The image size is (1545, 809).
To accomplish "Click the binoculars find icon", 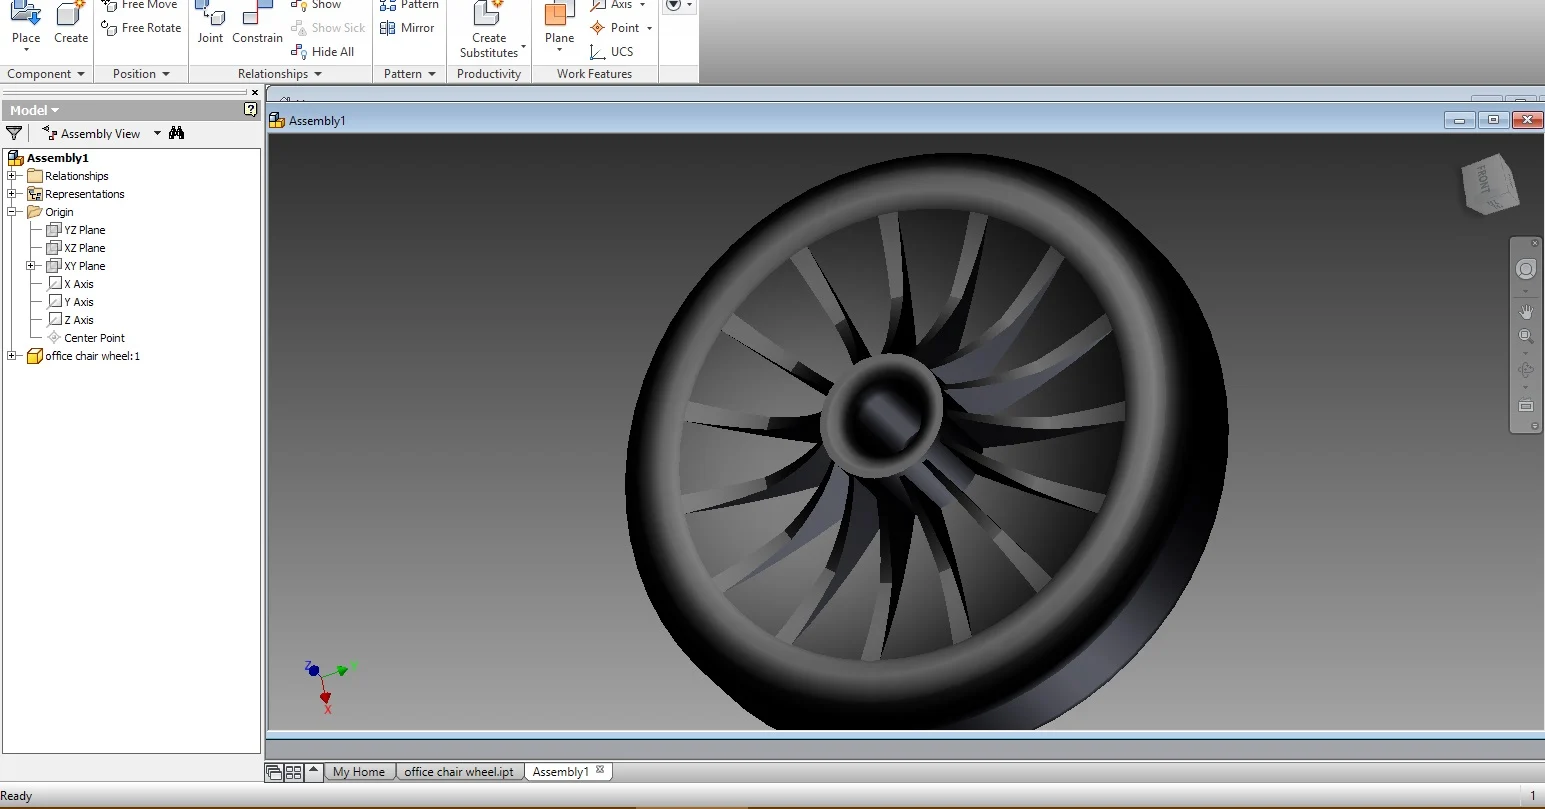I will pyautogui.click(x=177, y=133).
